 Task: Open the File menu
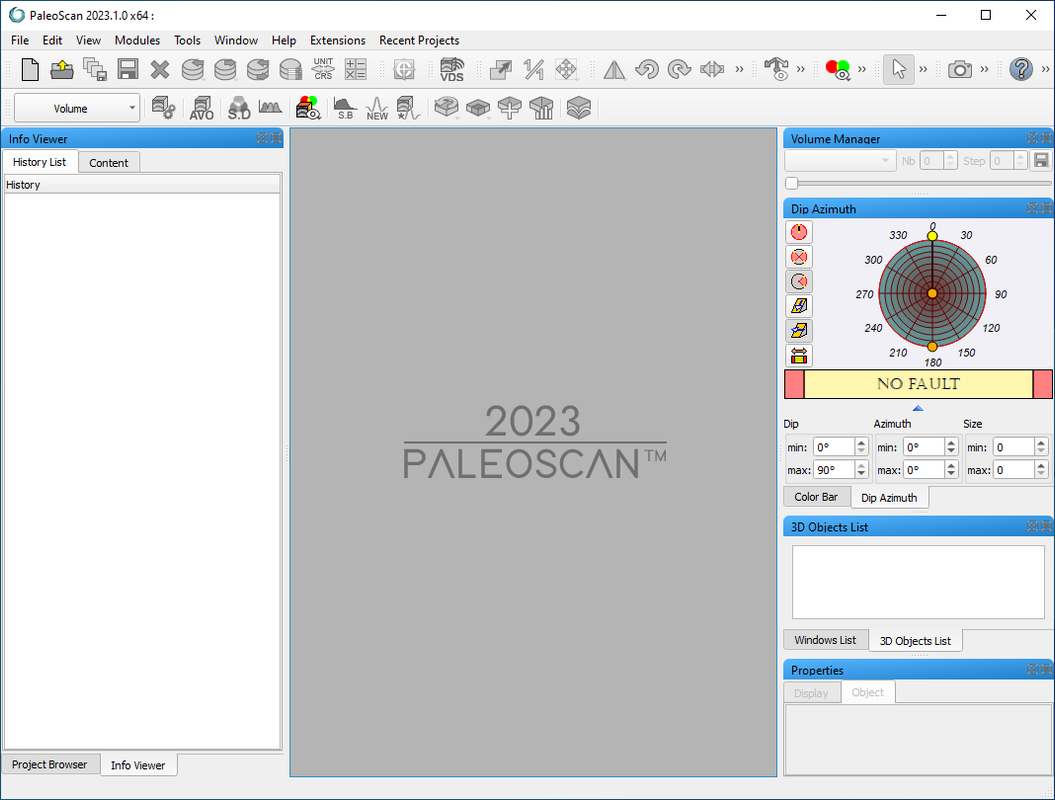click(20, 40)
